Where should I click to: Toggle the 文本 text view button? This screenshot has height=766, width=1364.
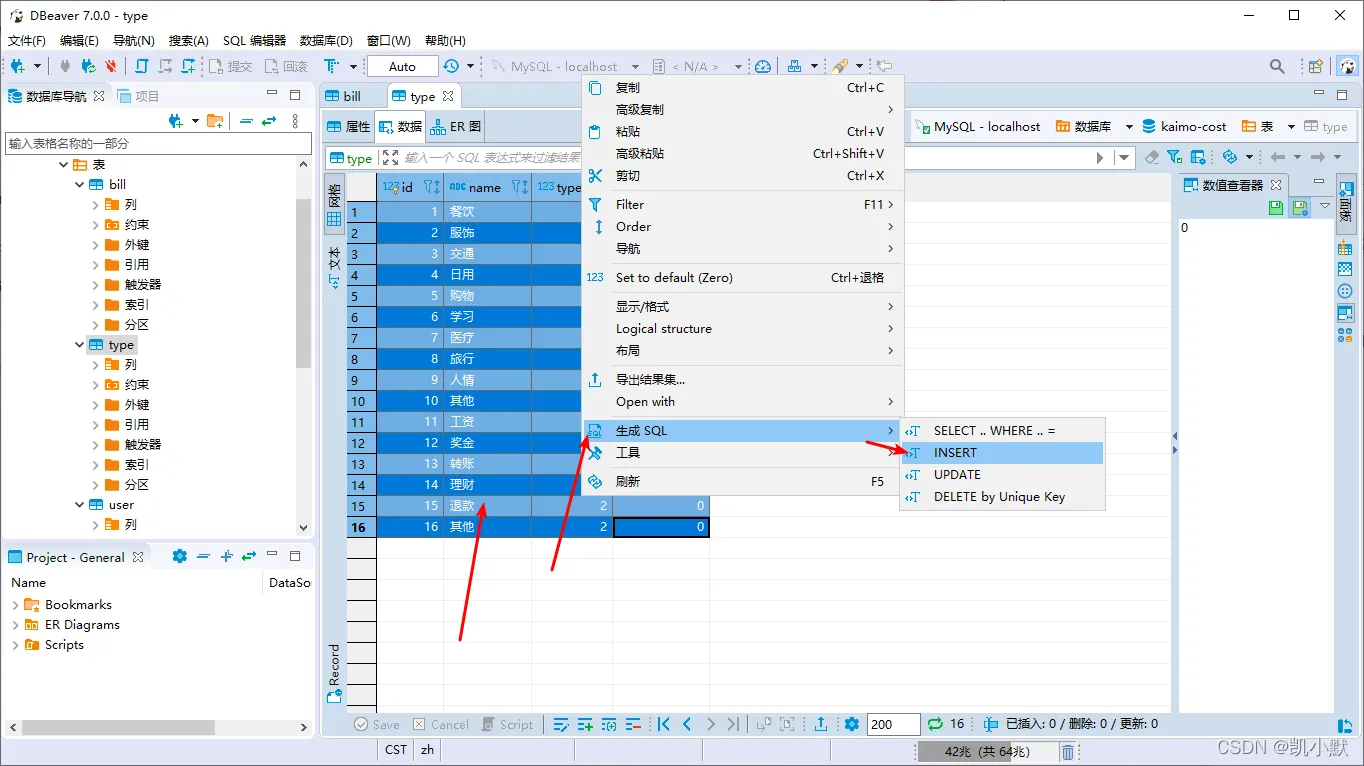click(x=334, y=266)
